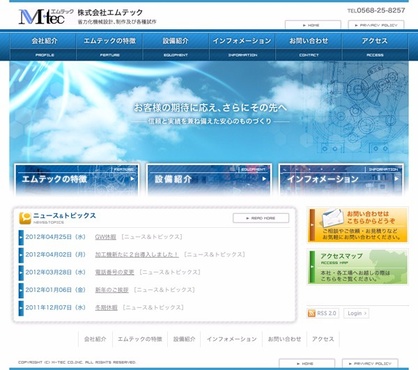
Task: Click the date text 2012年04月25日(水)
Action: (x=56, y=237)
